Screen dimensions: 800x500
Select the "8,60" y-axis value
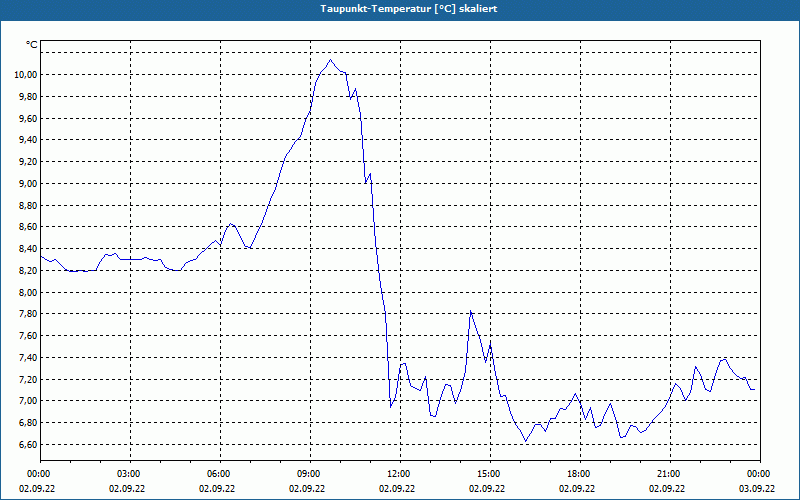[28, 227]
